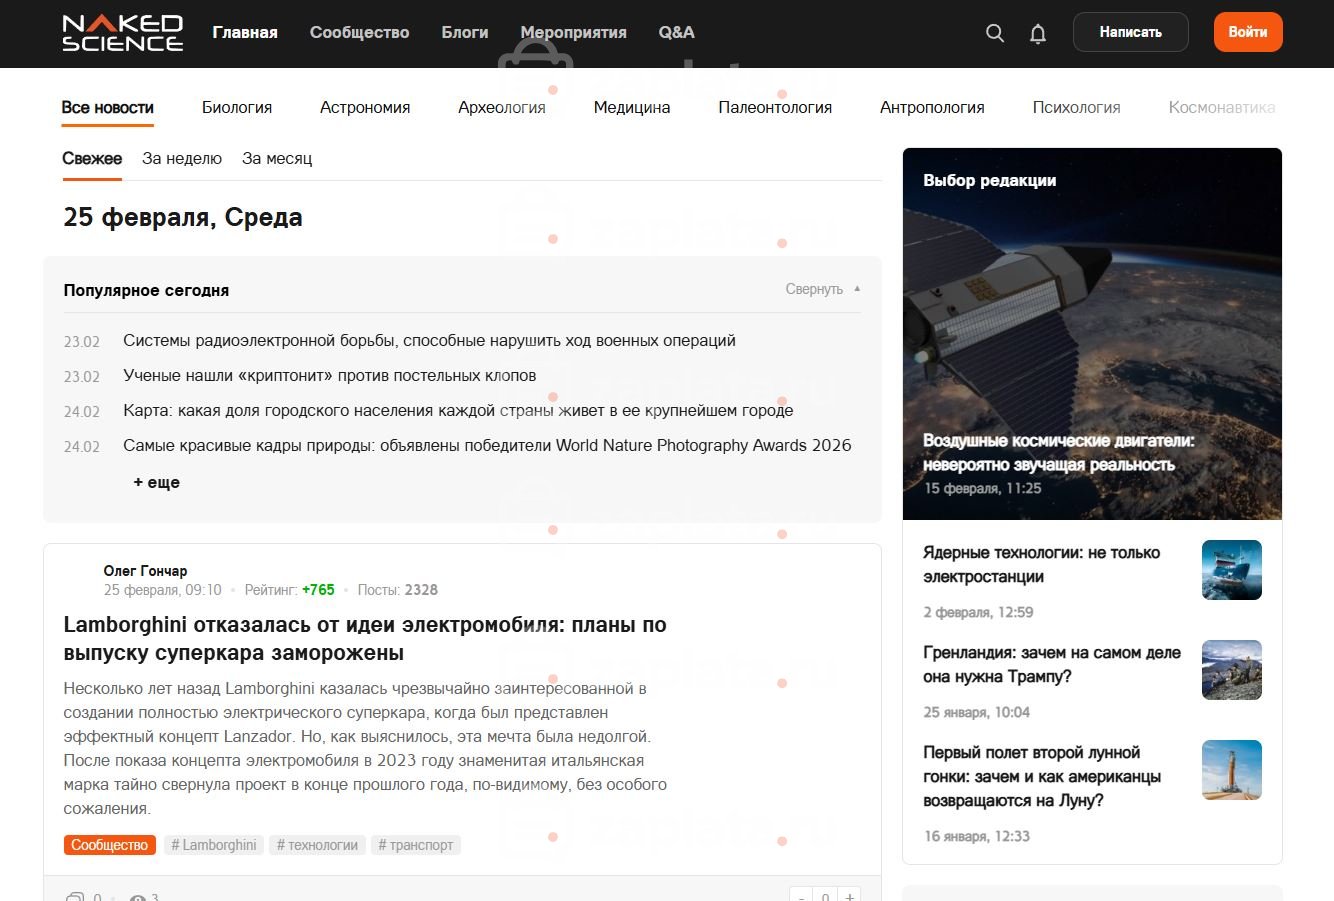Click the orange Сообщество tag

pyautogui.click(x=109, y=845)
